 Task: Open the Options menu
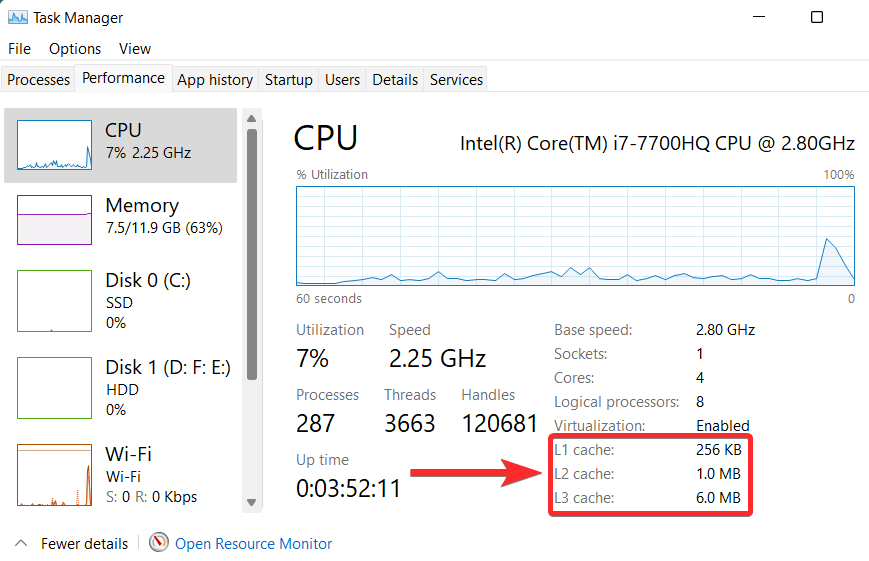tap(75, 48)
